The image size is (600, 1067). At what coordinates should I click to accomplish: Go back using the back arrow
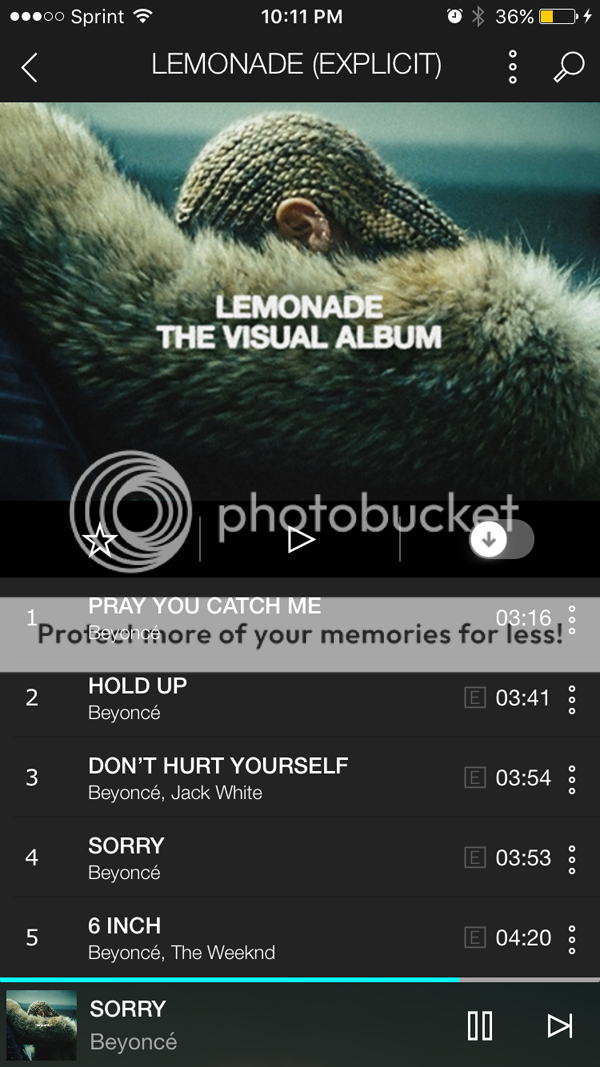[29, 67]
